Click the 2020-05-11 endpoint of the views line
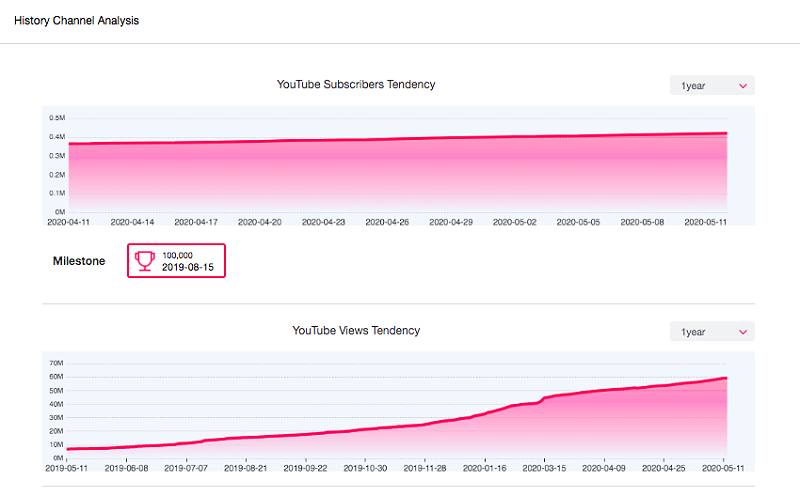800x496 pixels. (x=725, y=378)
